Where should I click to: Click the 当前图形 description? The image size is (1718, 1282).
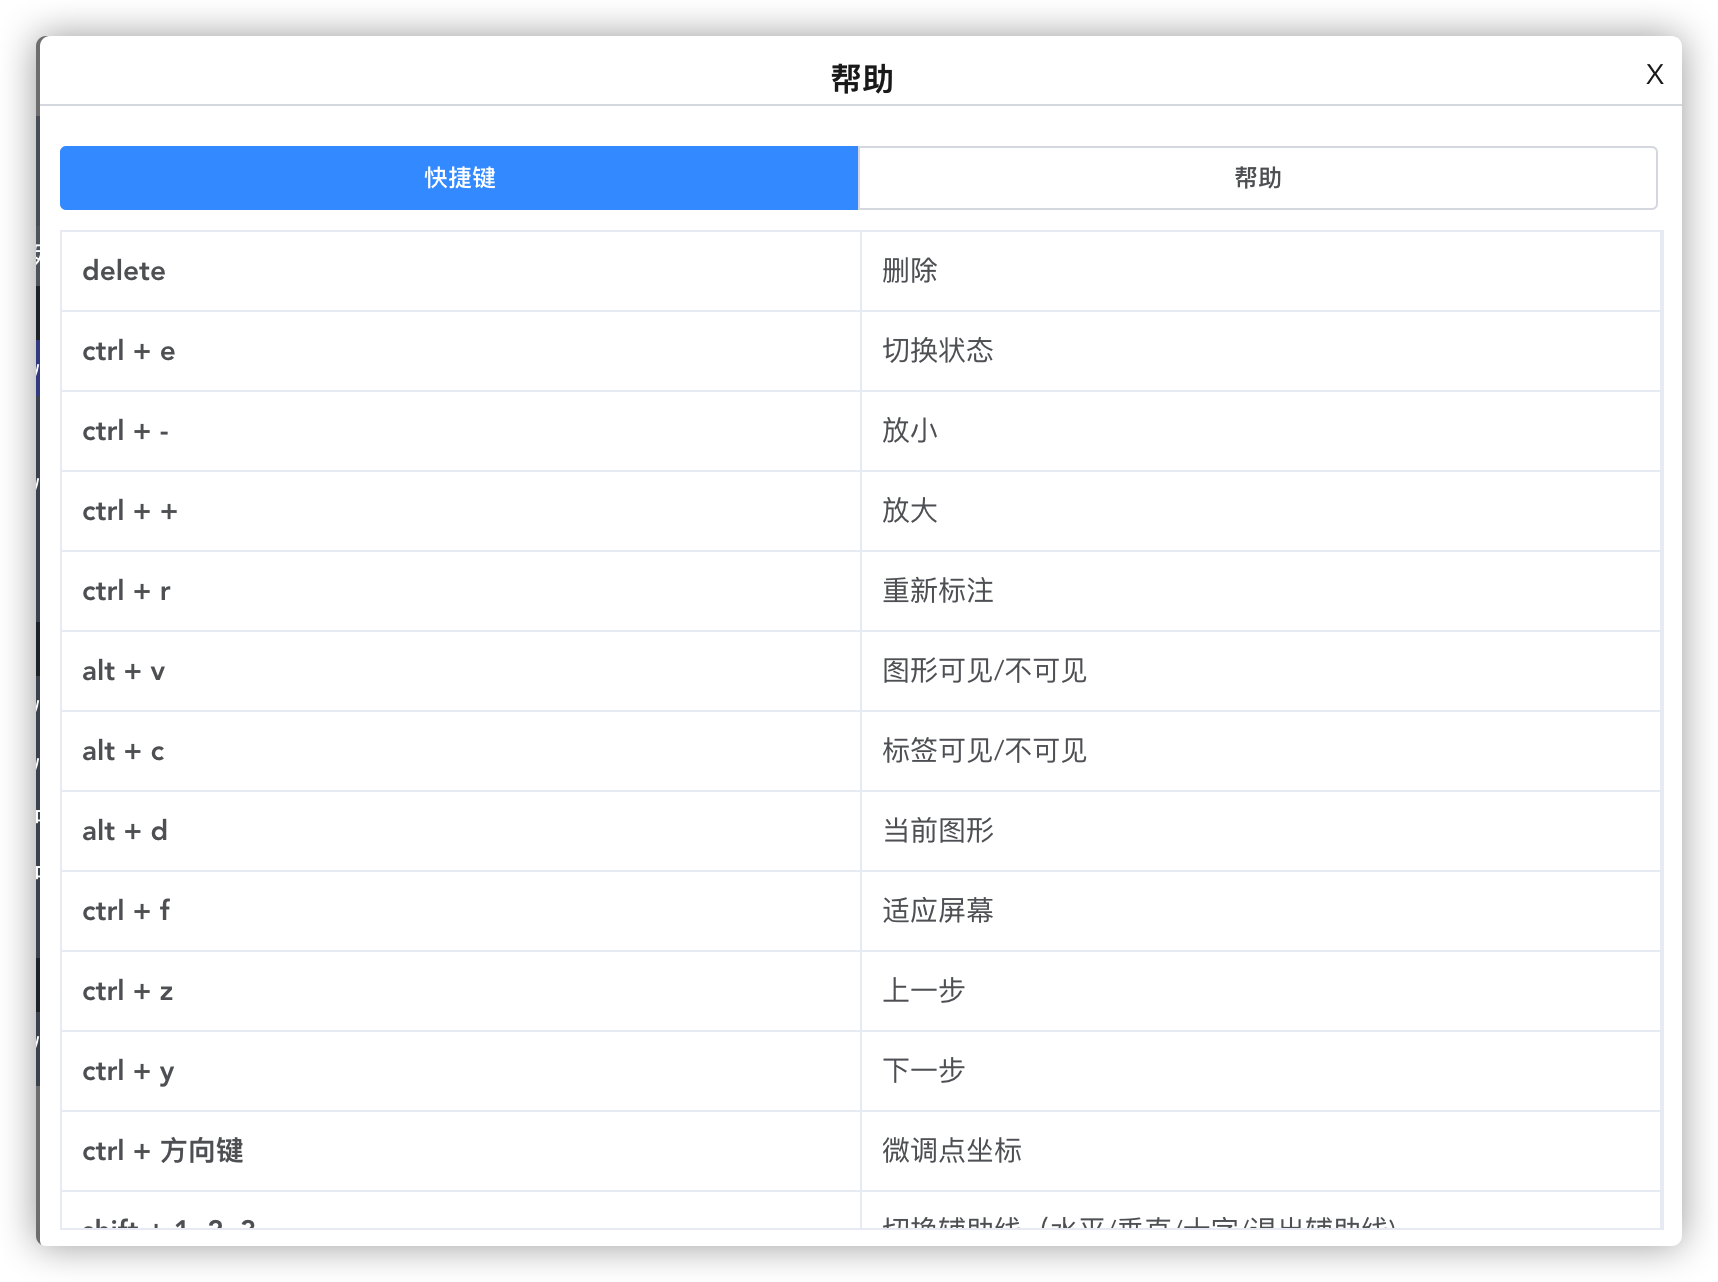[x=1260, y=831]
